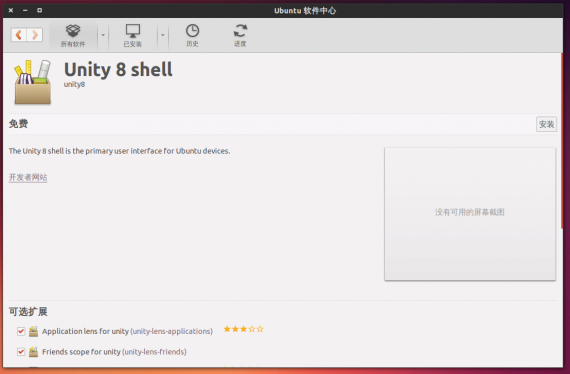Show the Installed (已安装) software view

click(133, 35)
